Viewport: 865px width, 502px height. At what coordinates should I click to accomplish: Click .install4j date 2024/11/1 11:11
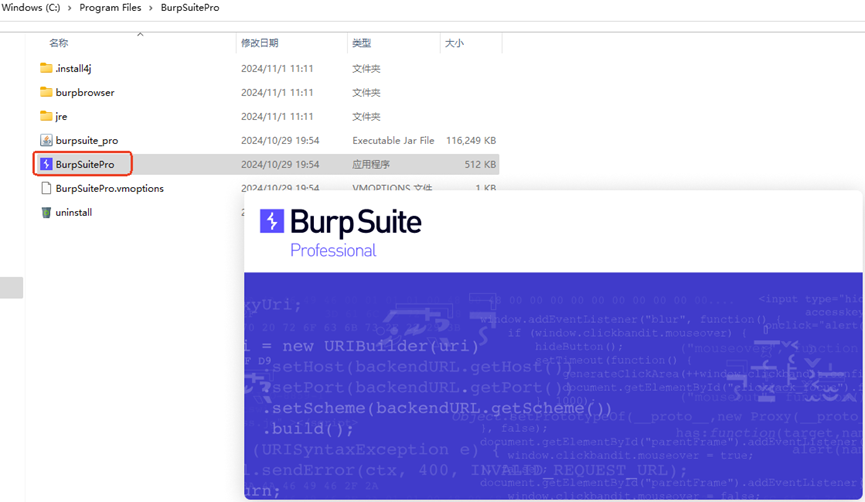[x=277, y=68]
